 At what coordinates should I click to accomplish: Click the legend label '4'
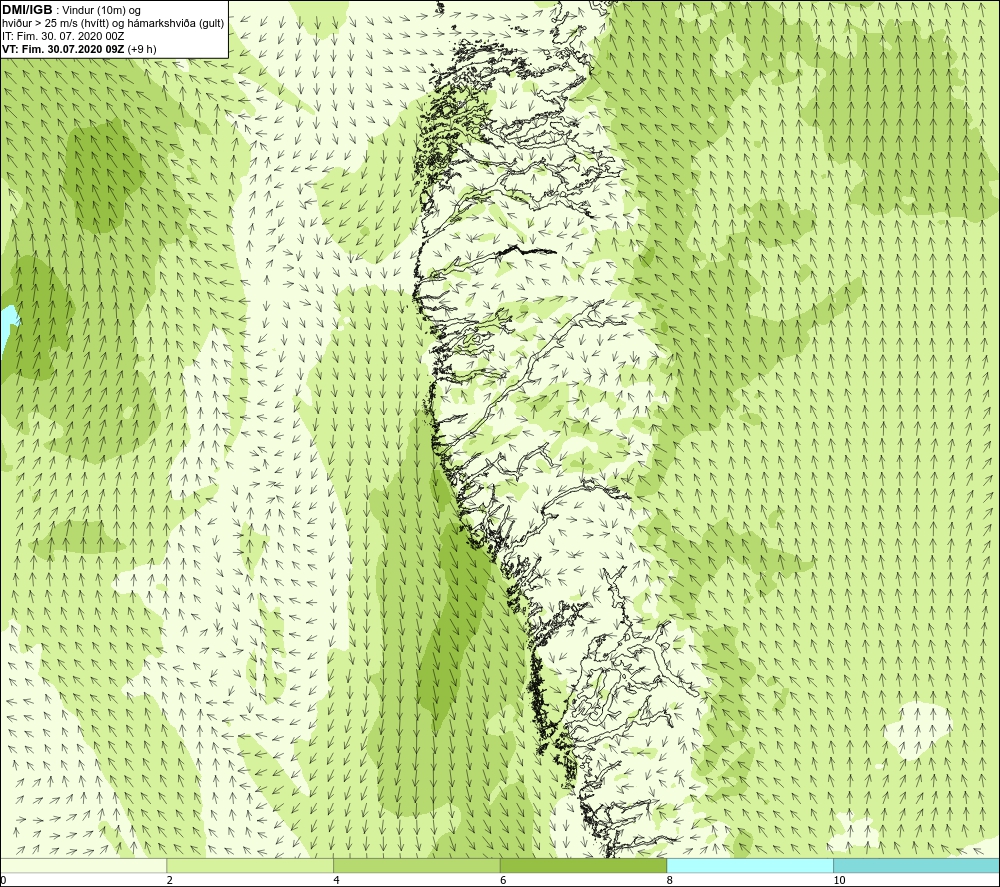click(x=336, y=880)
